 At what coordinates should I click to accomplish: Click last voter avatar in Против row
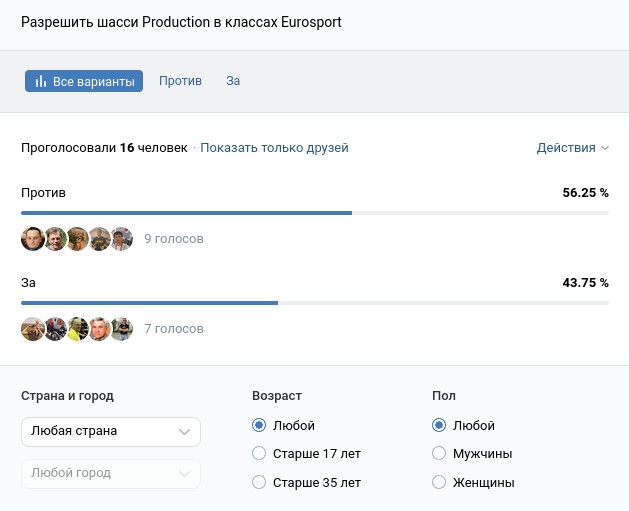pos(122,239)
